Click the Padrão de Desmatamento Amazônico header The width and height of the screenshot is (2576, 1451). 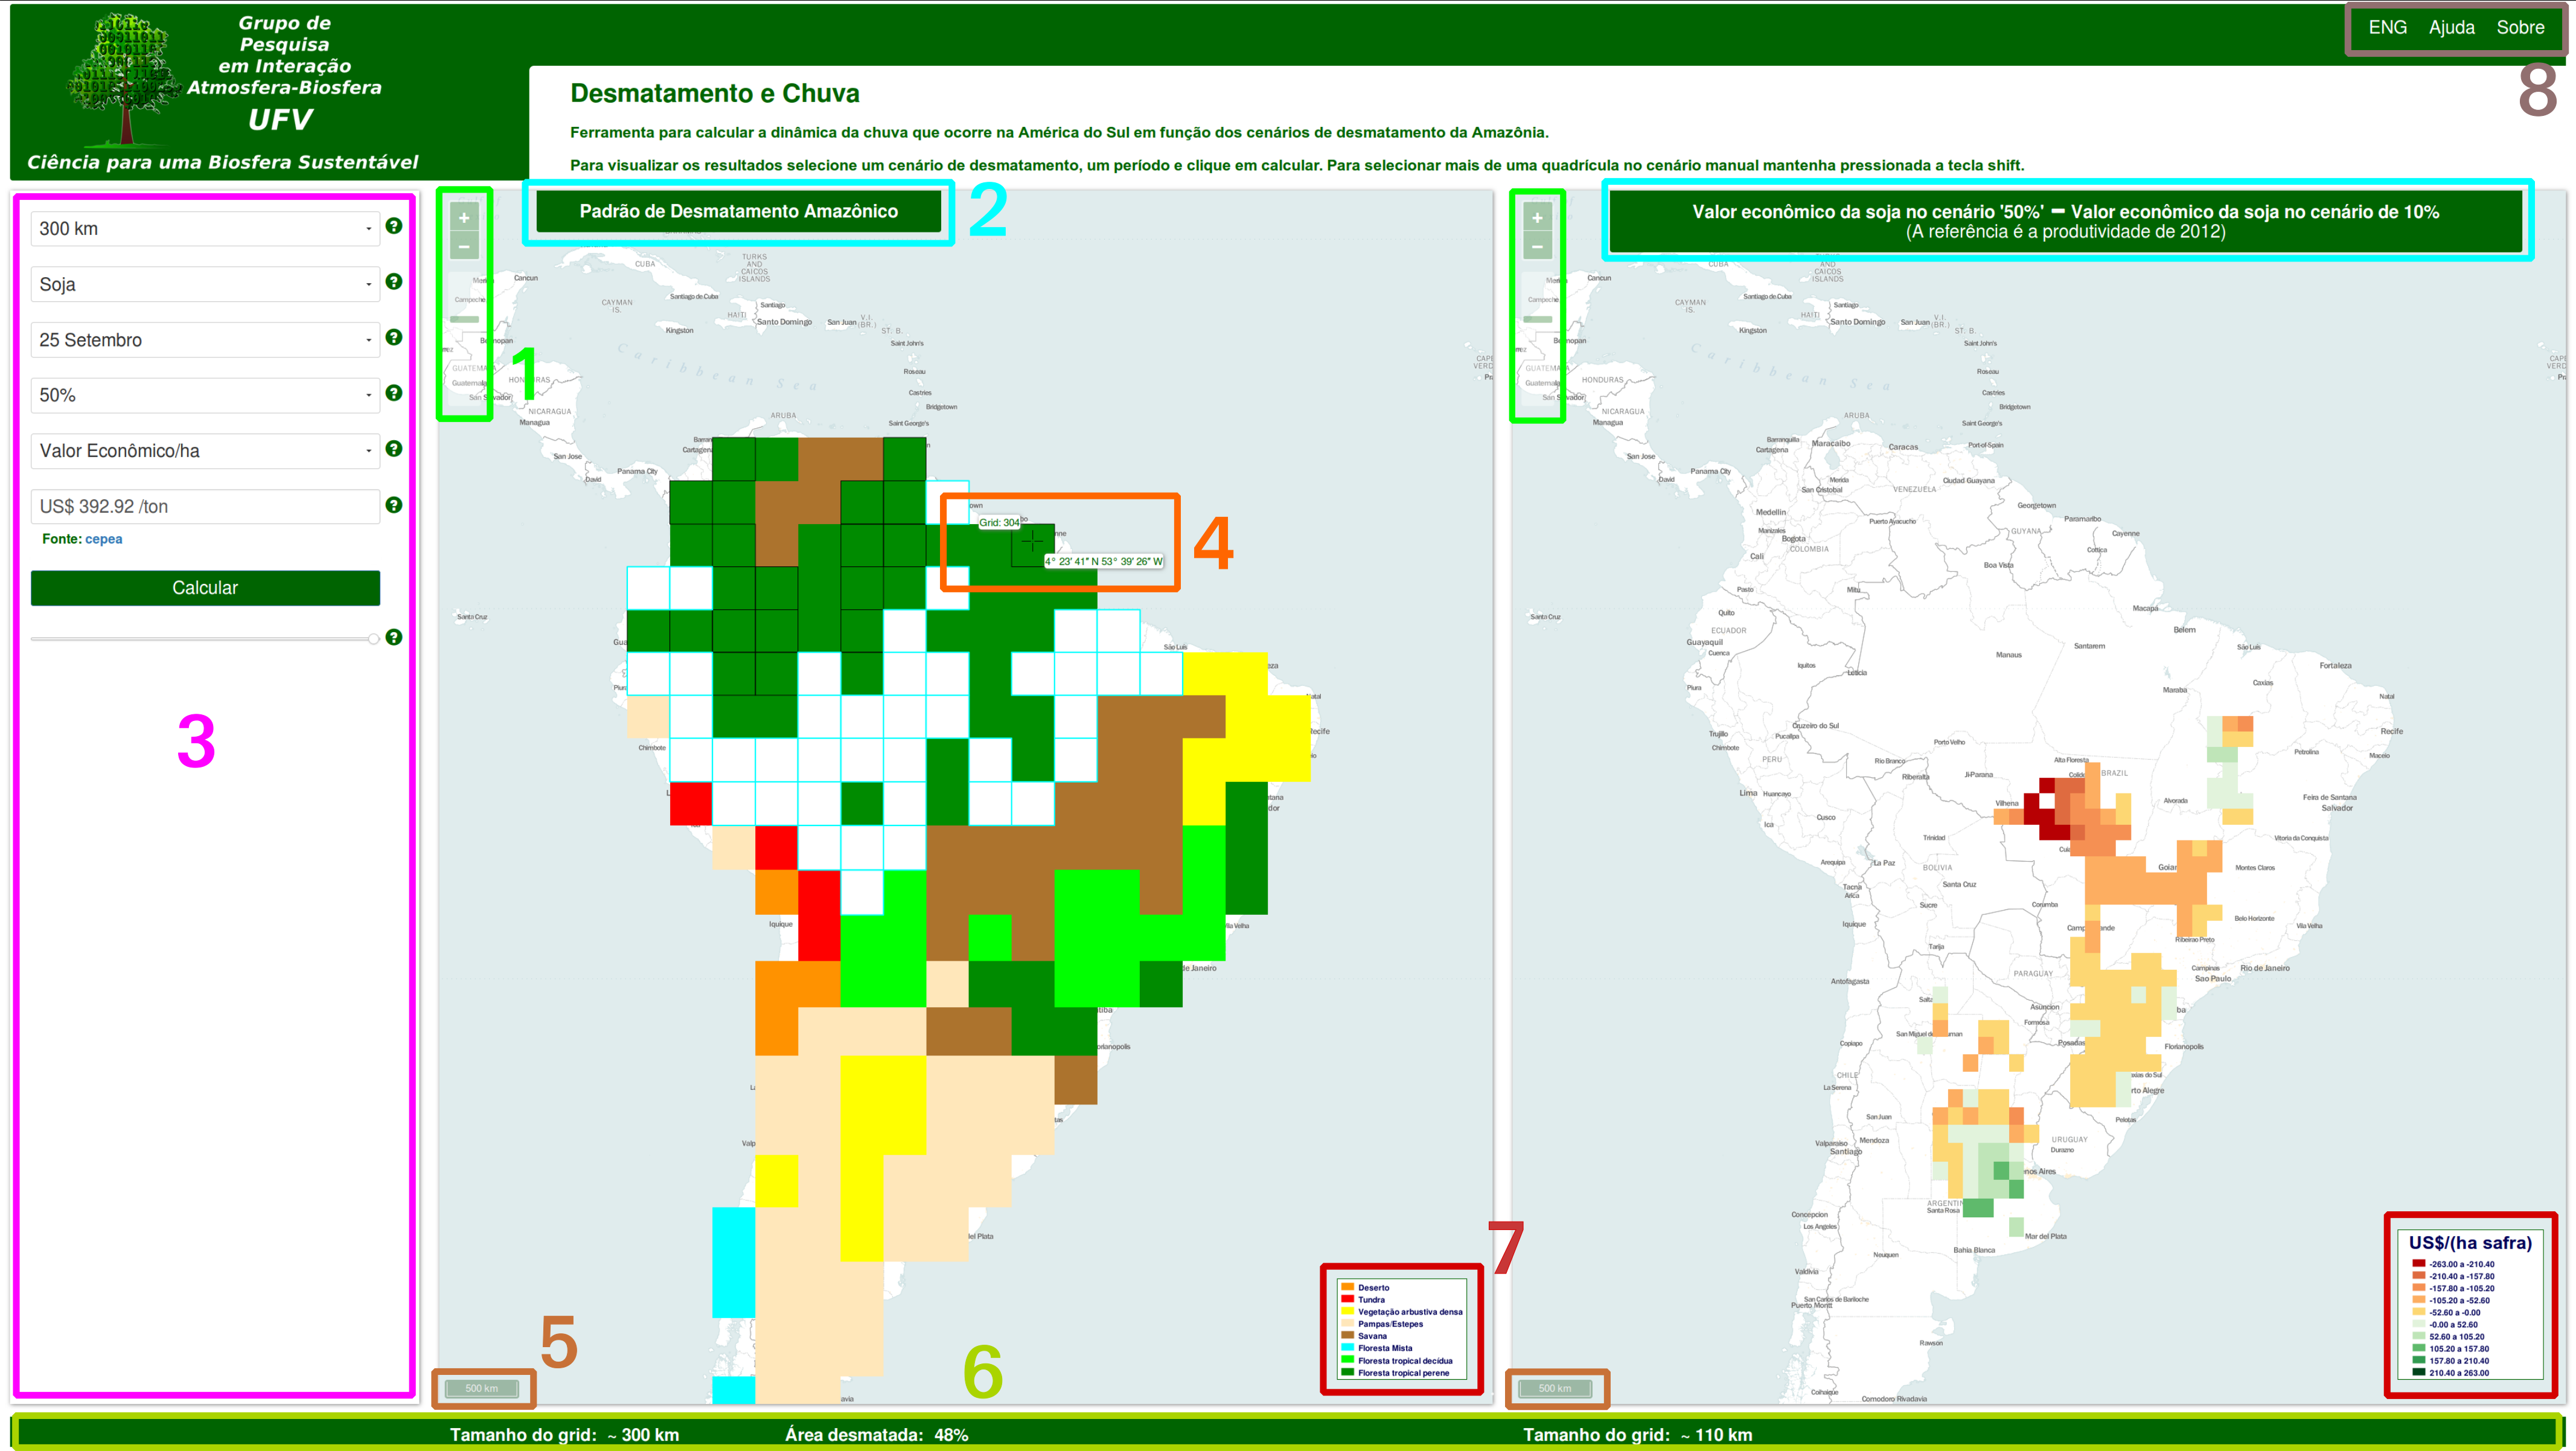pos(739,211)
